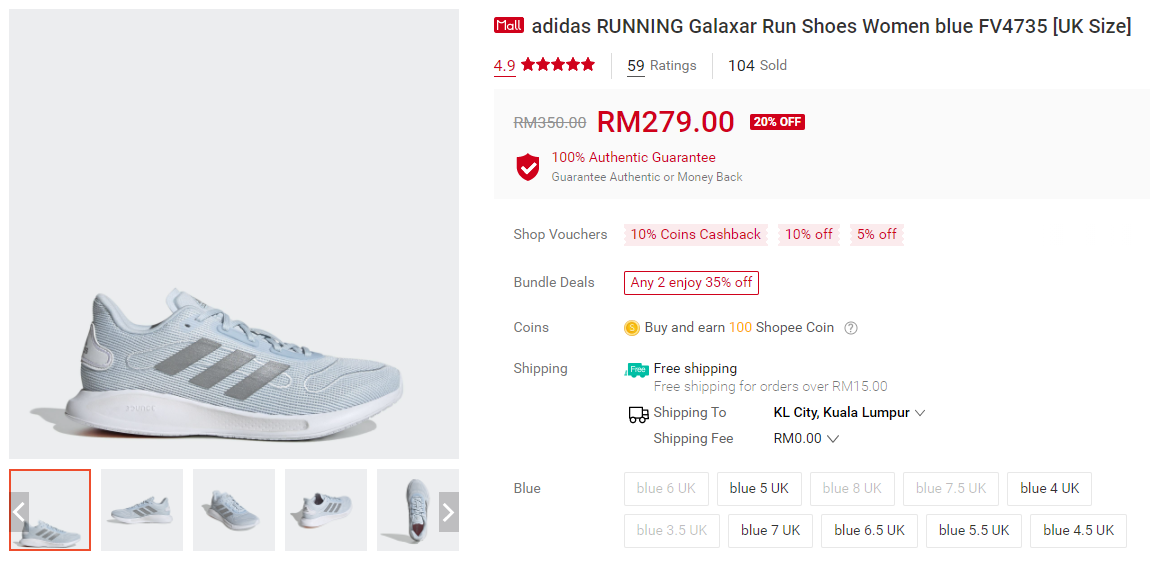
Task: Click the Authentic Guarantee shield icon
Action: (x=528, y=167)
